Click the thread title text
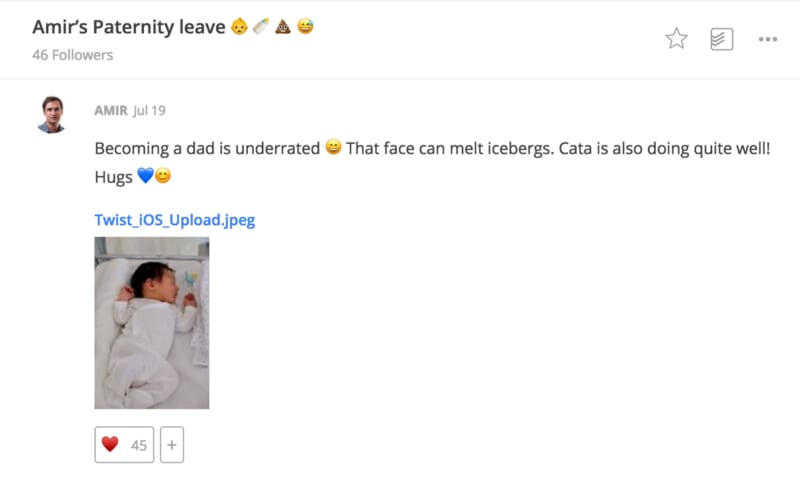This screenshot has width=800, height=479. 128,27
